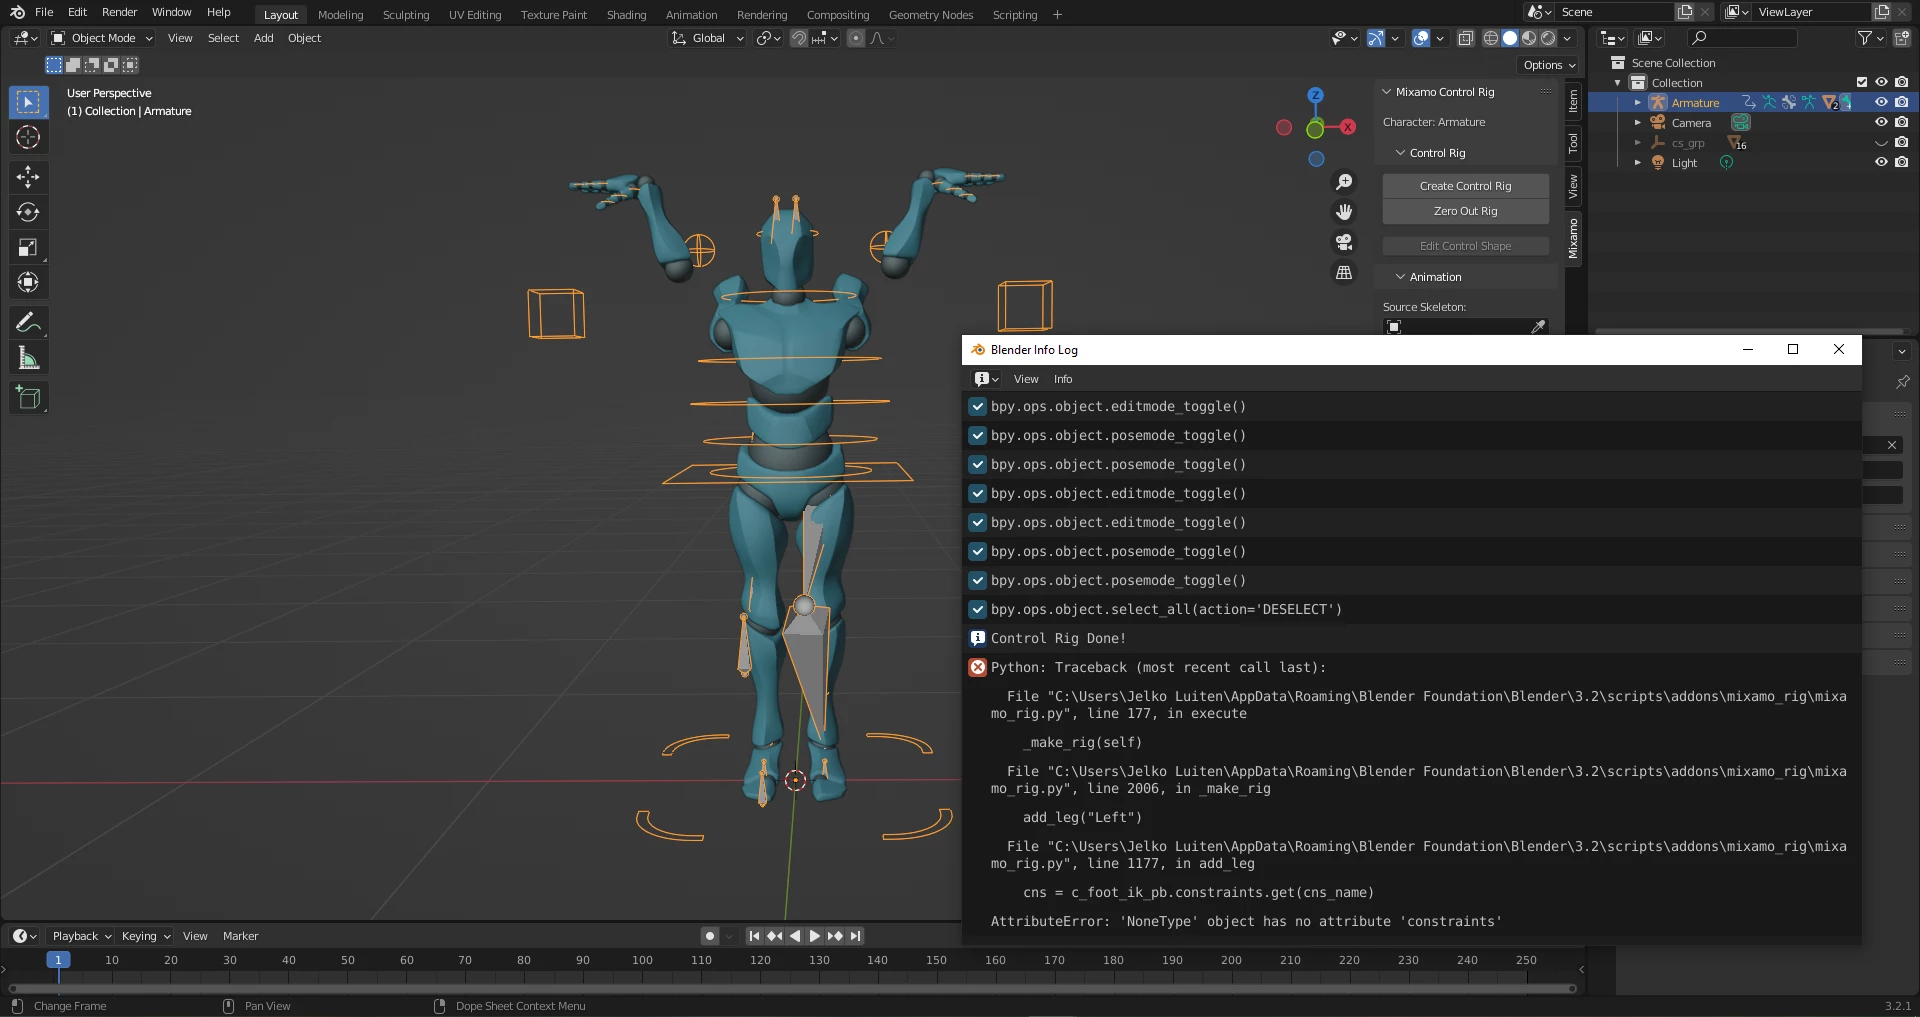Screen dimensions: 1920x1017
Task: Select the Scale tool
Action: 28,247
